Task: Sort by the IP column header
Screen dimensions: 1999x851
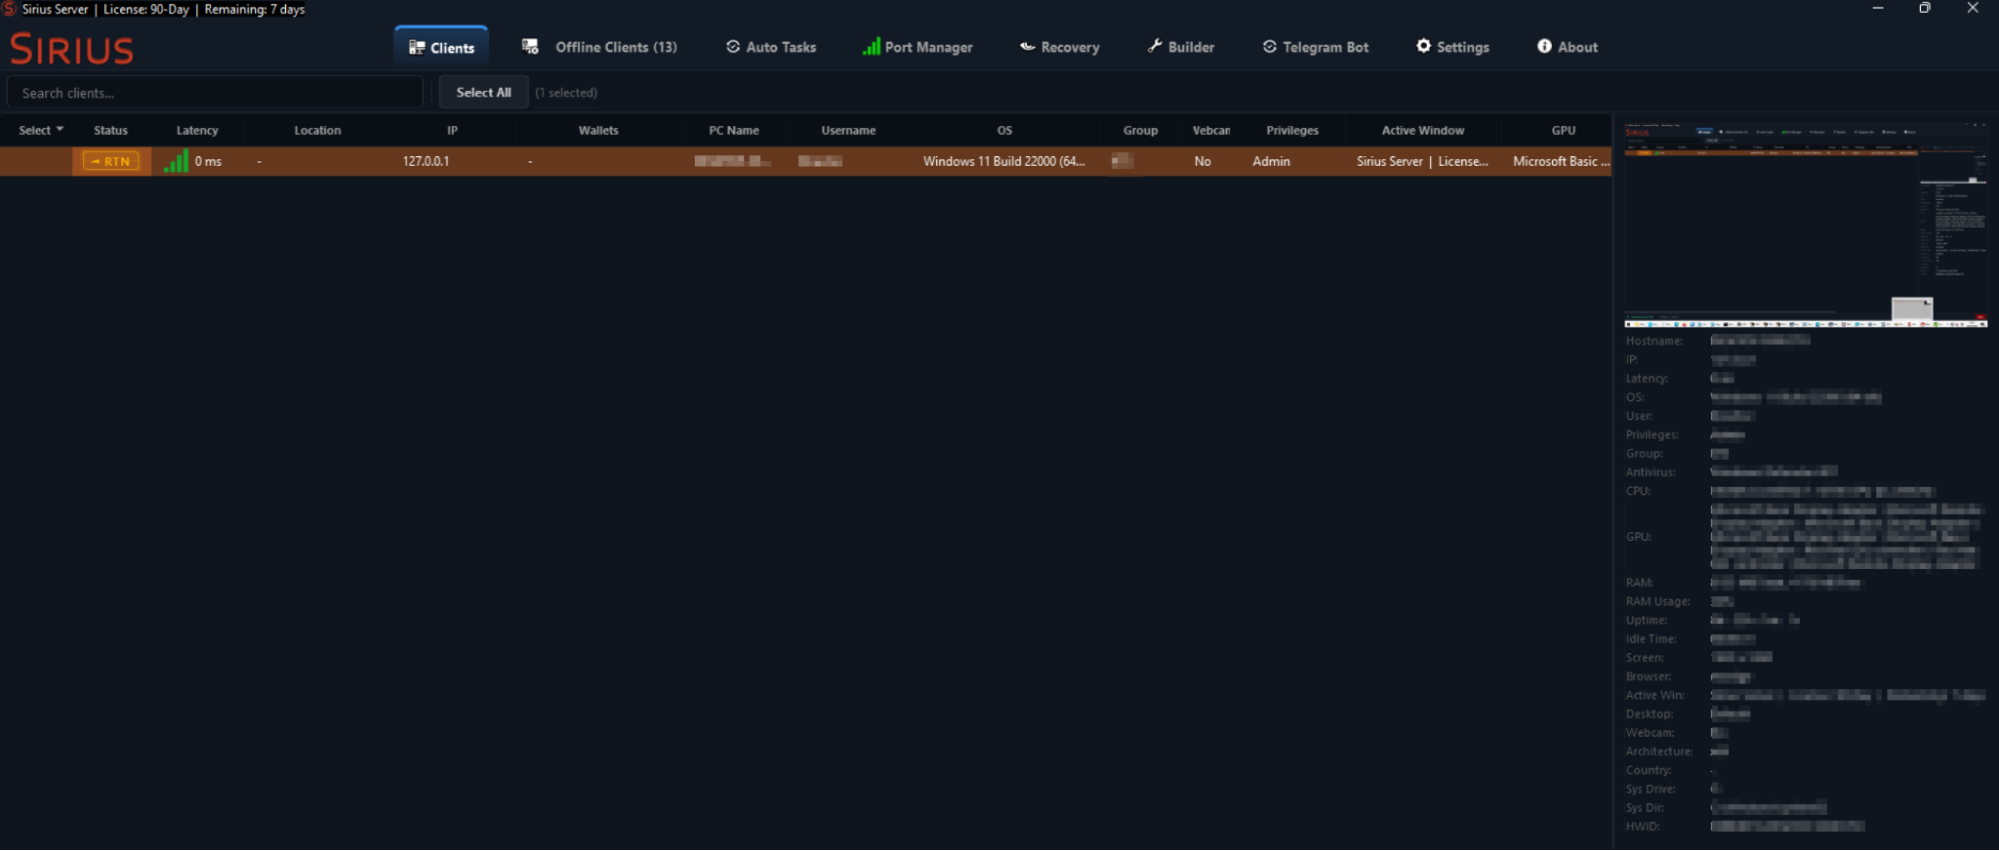Action: pyautogui.click(x=452, y=130)
